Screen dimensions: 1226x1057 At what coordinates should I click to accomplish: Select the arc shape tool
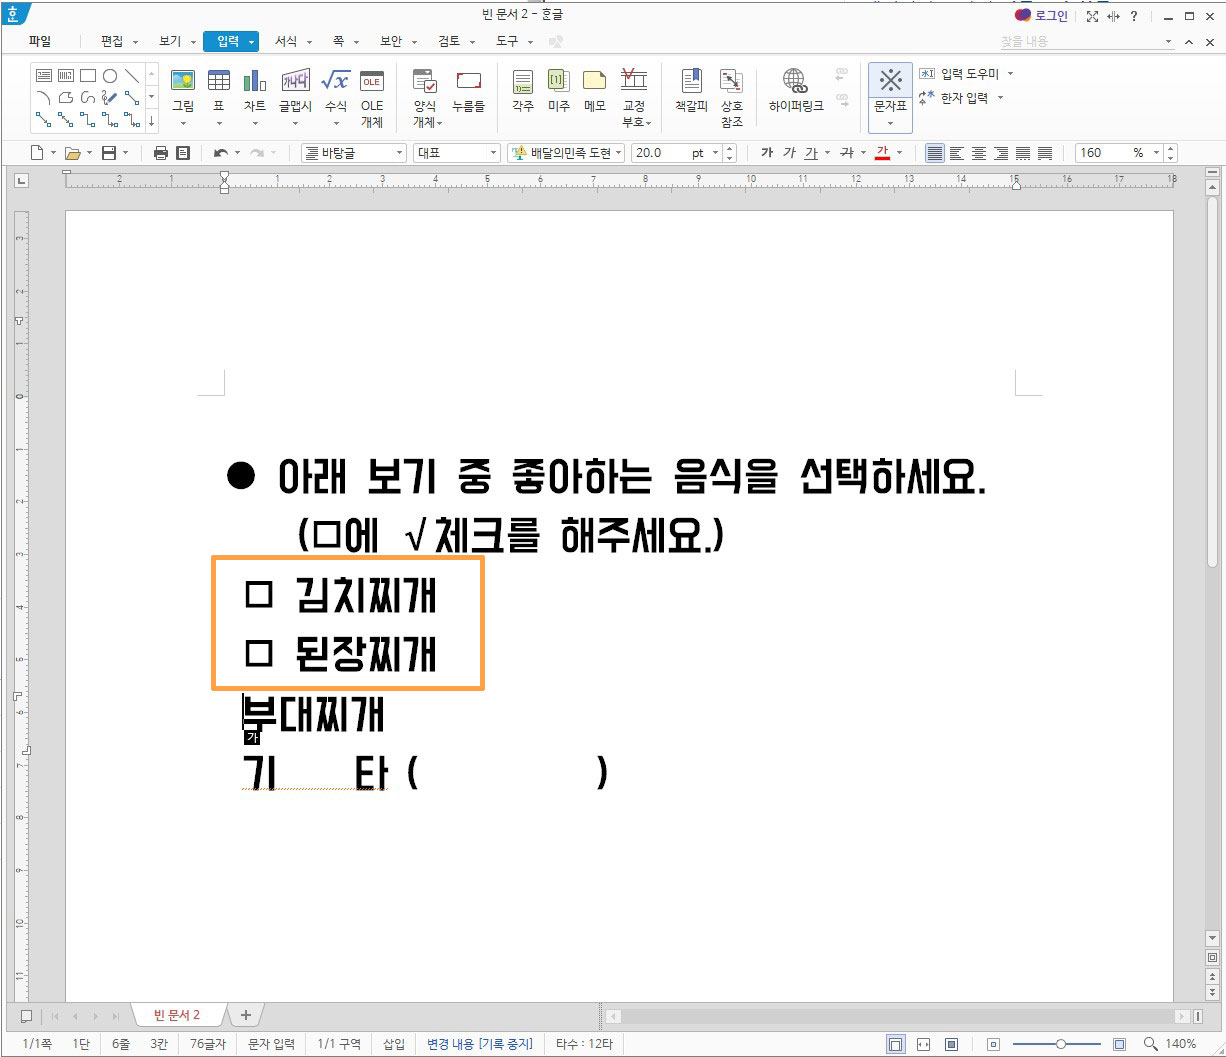click(x=44, y=97)
